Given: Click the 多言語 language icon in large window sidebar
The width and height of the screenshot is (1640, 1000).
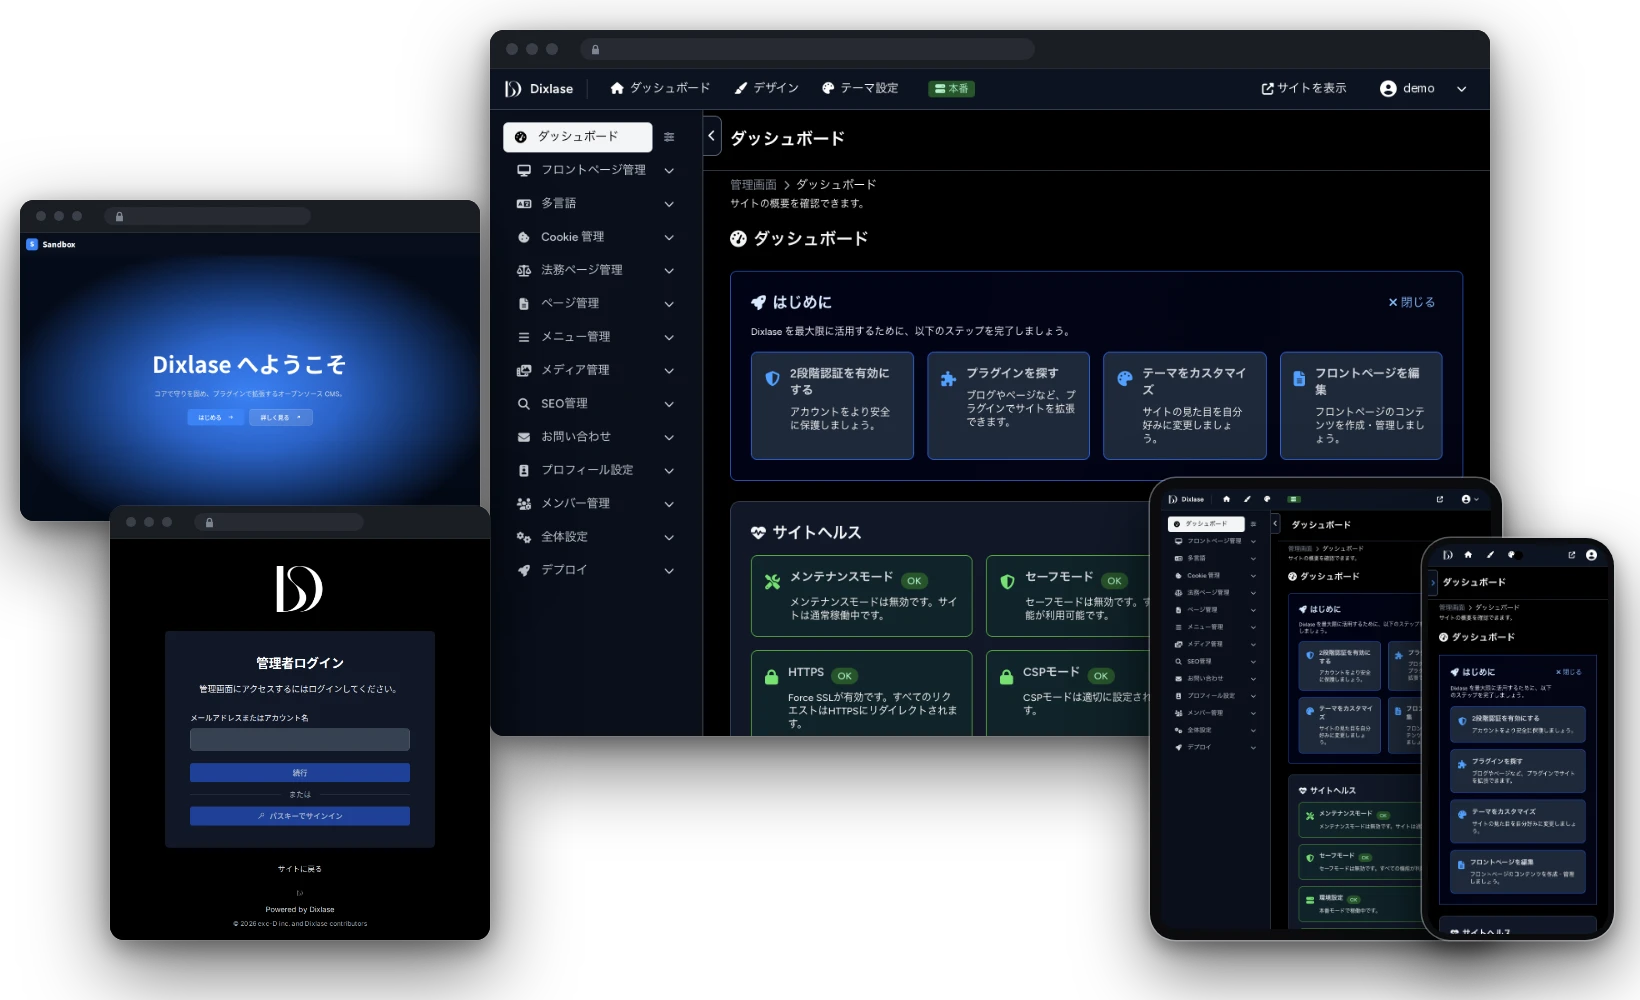Looking at the screenshot, I should click(x=524, y=203).
